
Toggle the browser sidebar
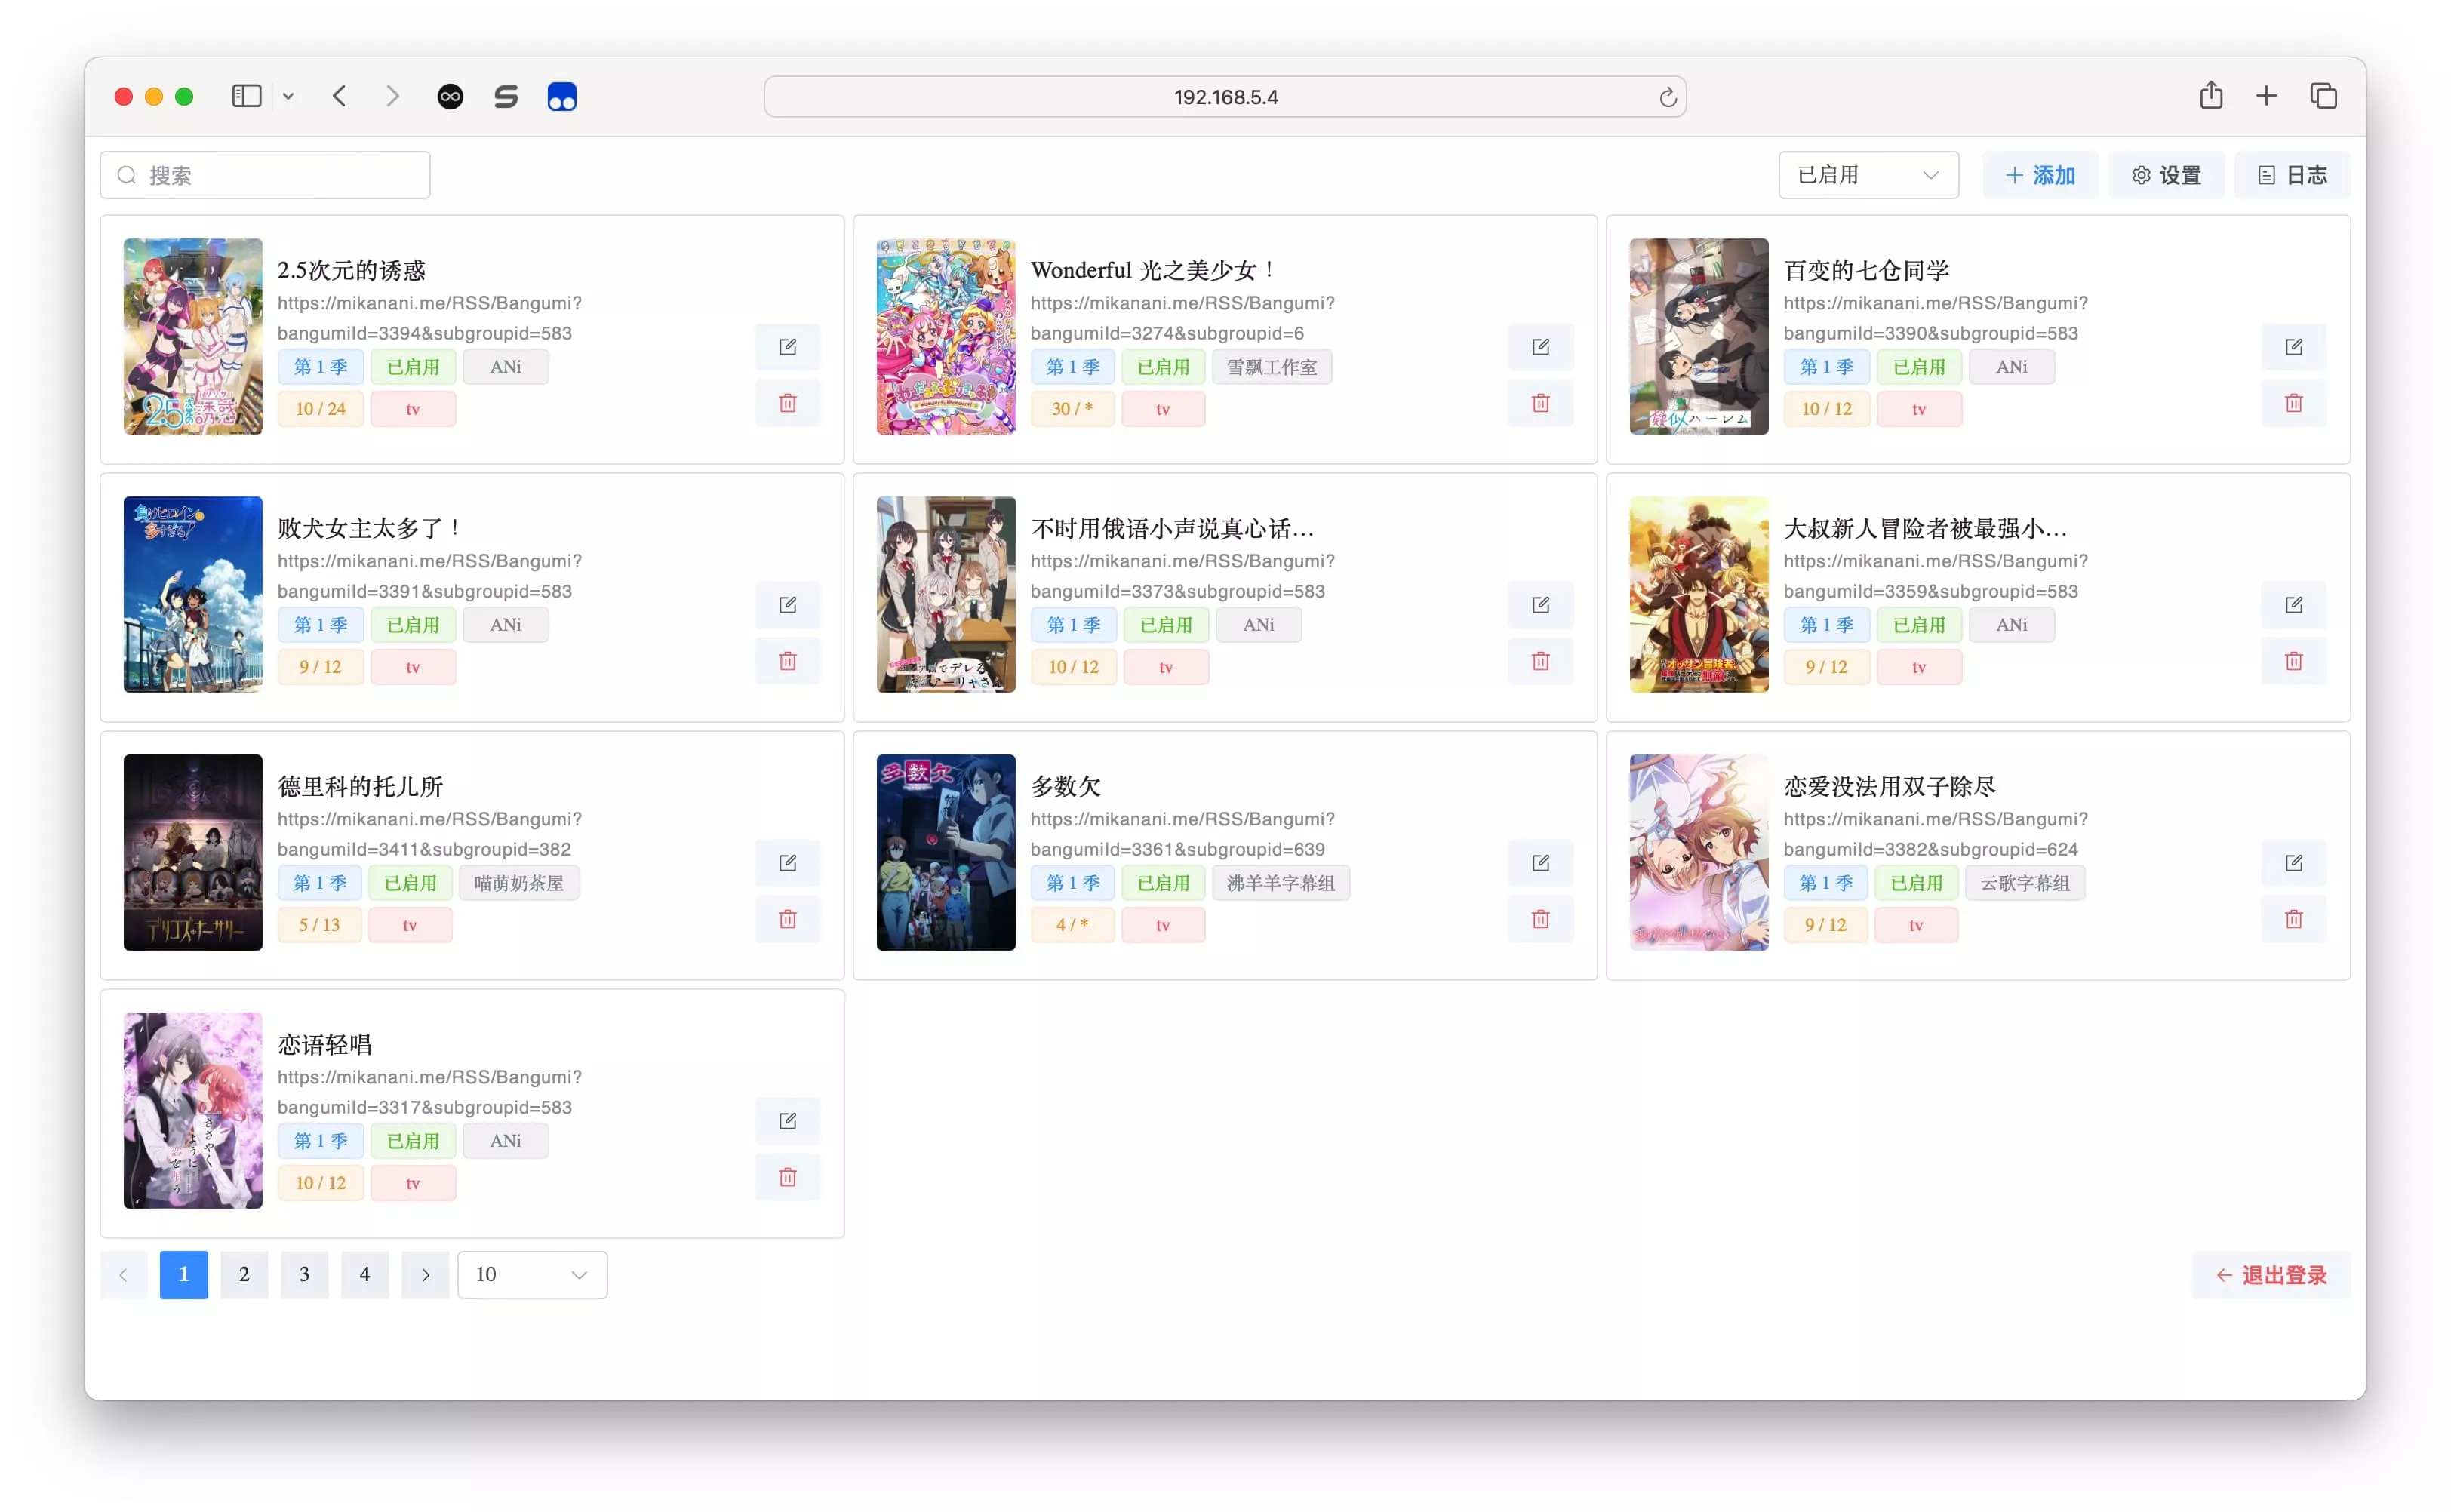click(x=246, y=96)
